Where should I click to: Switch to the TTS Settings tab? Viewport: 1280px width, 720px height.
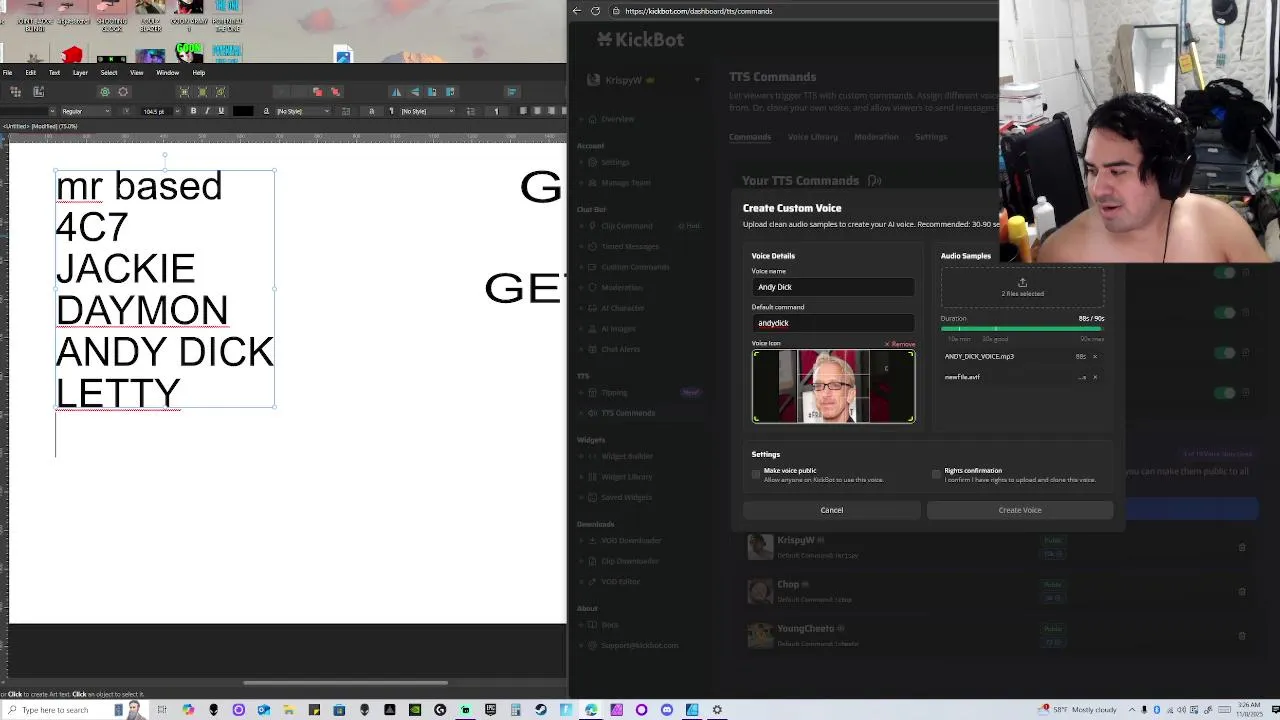point(930,137)
